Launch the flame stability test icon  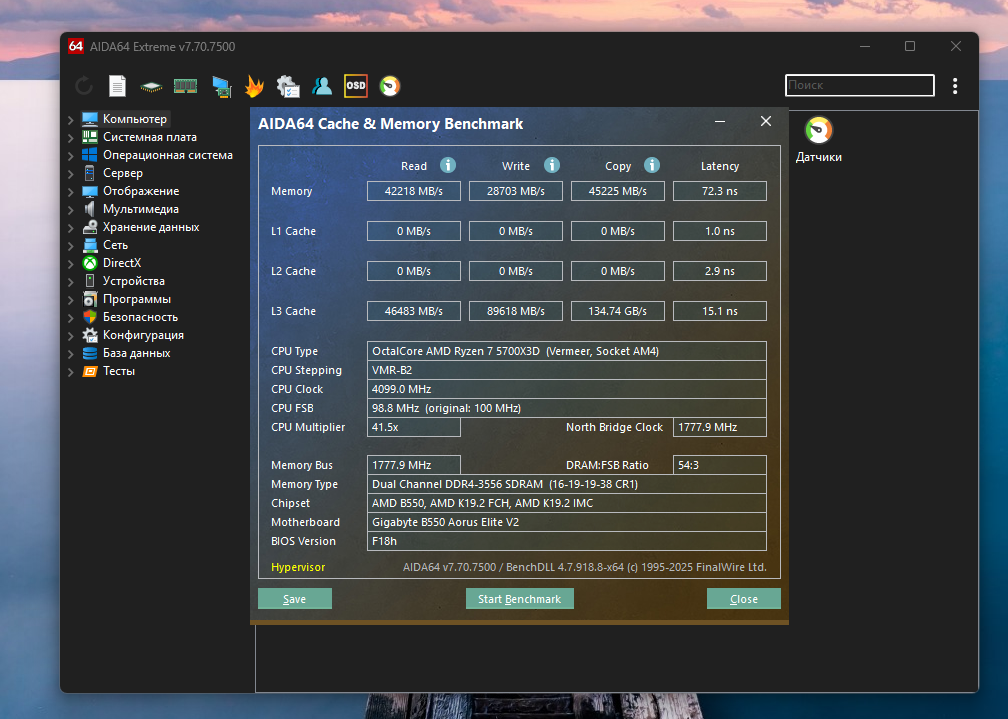254,86
